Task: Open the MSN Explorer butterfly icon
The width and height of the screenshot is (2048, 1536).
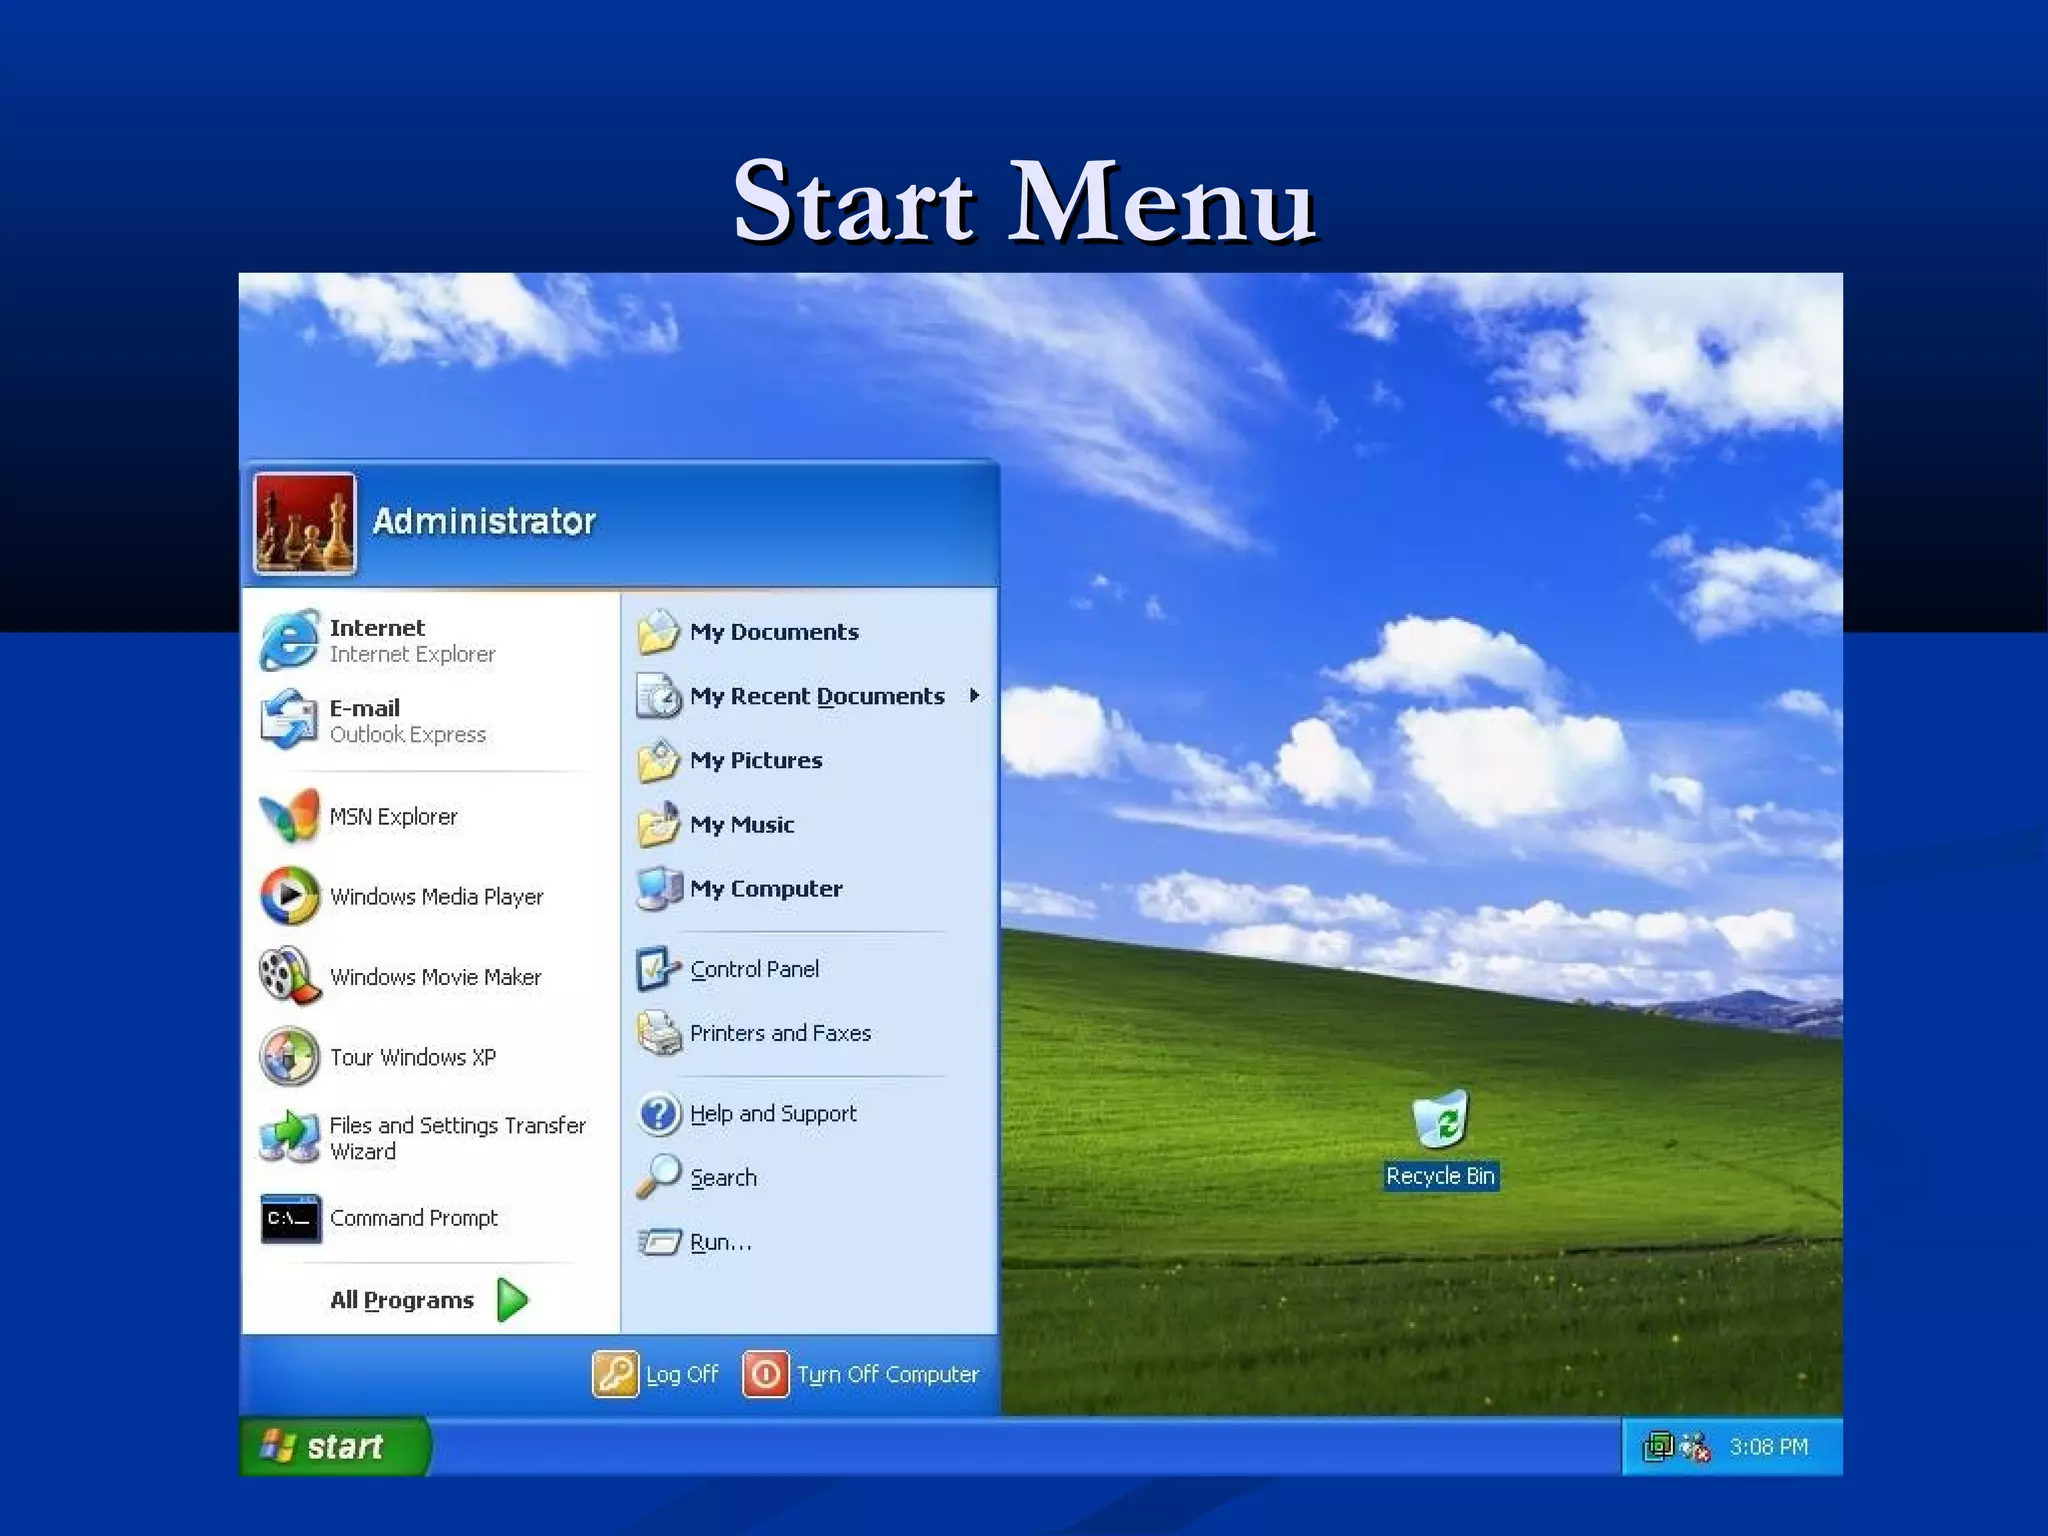Action: 290,816
